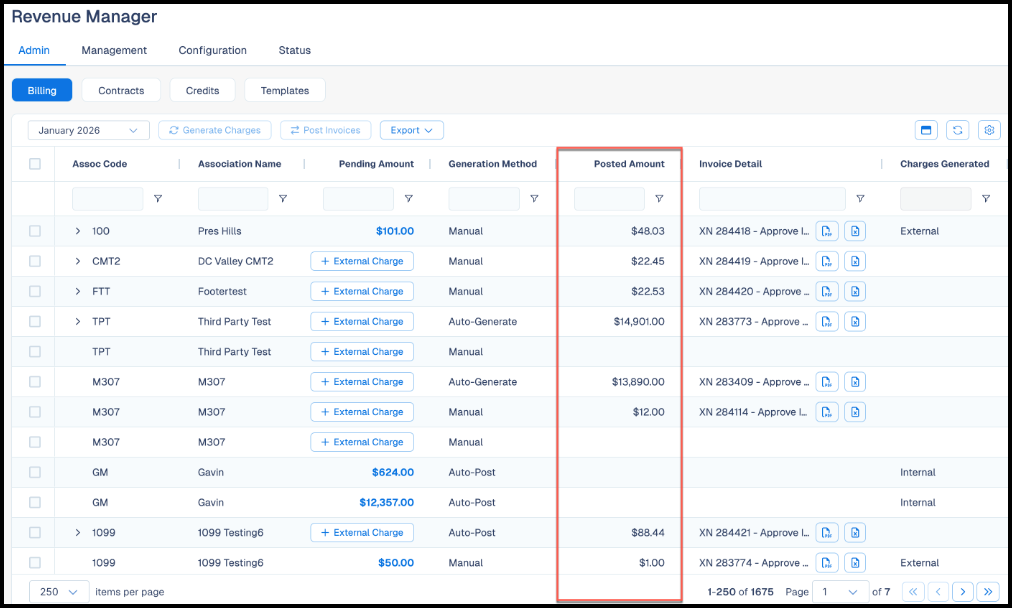Check the M307 Auto-Generate row

tap(35, 382)
